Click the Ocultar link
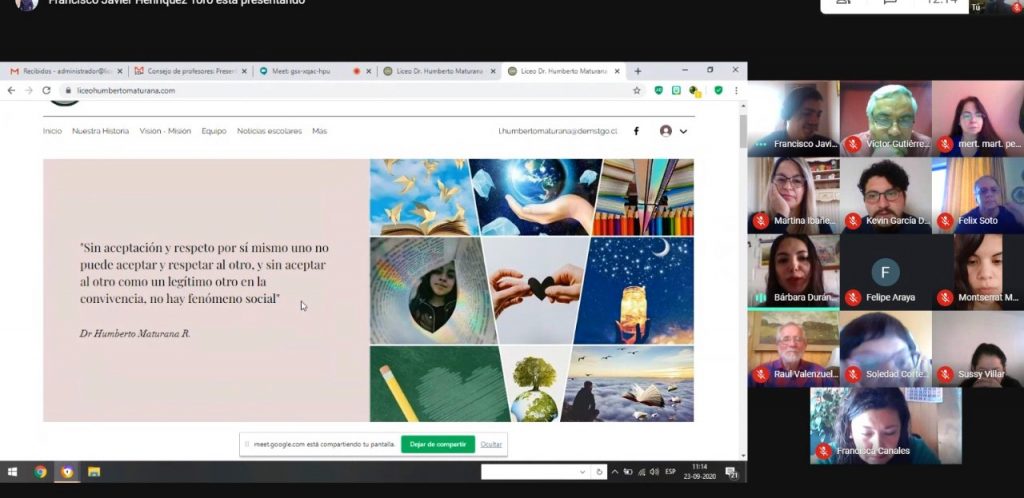Image resolution: width=1024 pixels, height=498 pixels. 491,444
